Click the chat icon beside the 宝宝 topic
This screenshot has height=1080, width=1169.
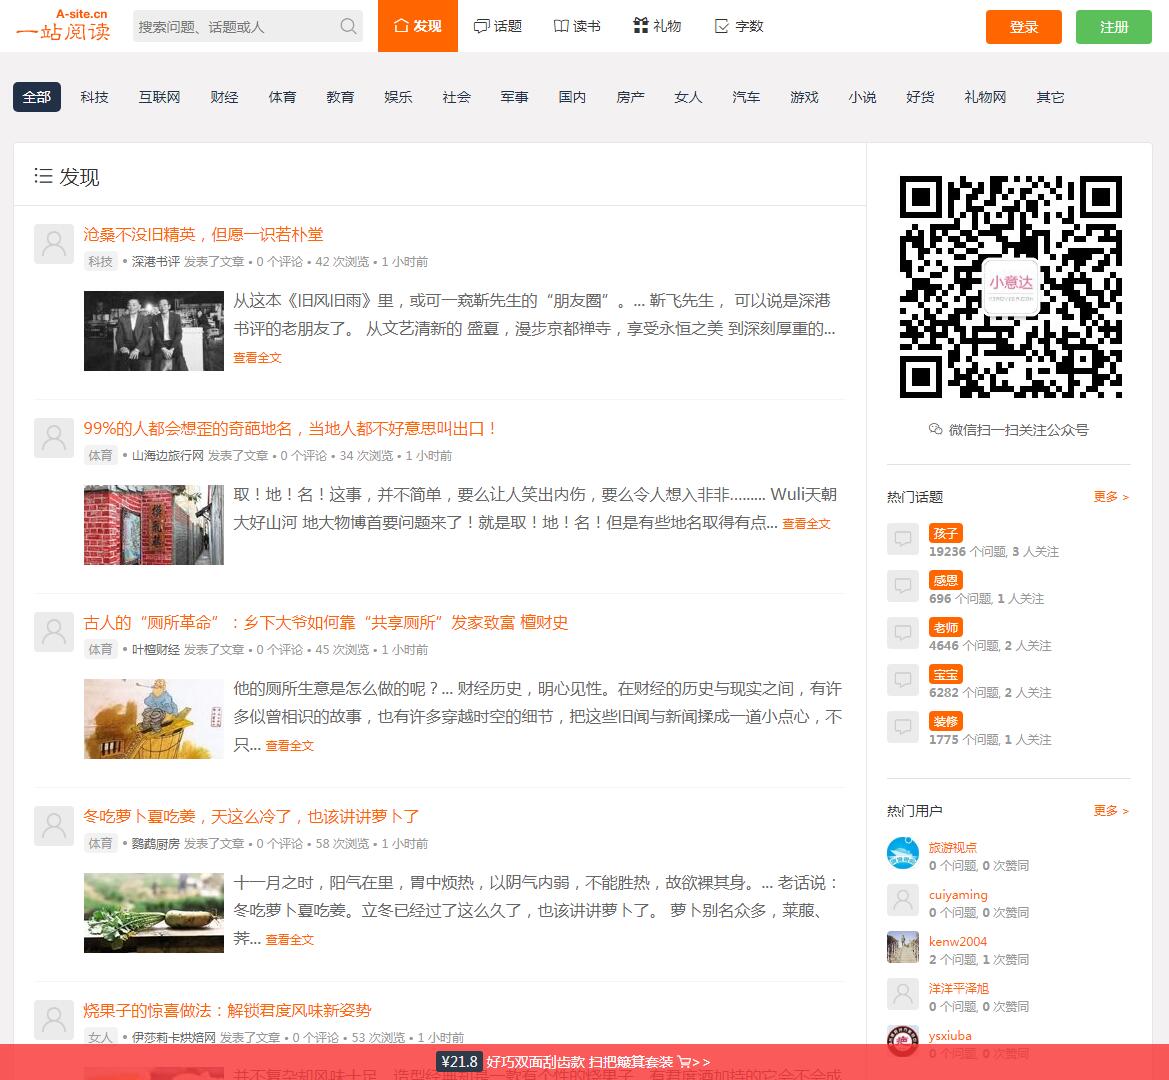pyautogui.click(x=902, y=681)
